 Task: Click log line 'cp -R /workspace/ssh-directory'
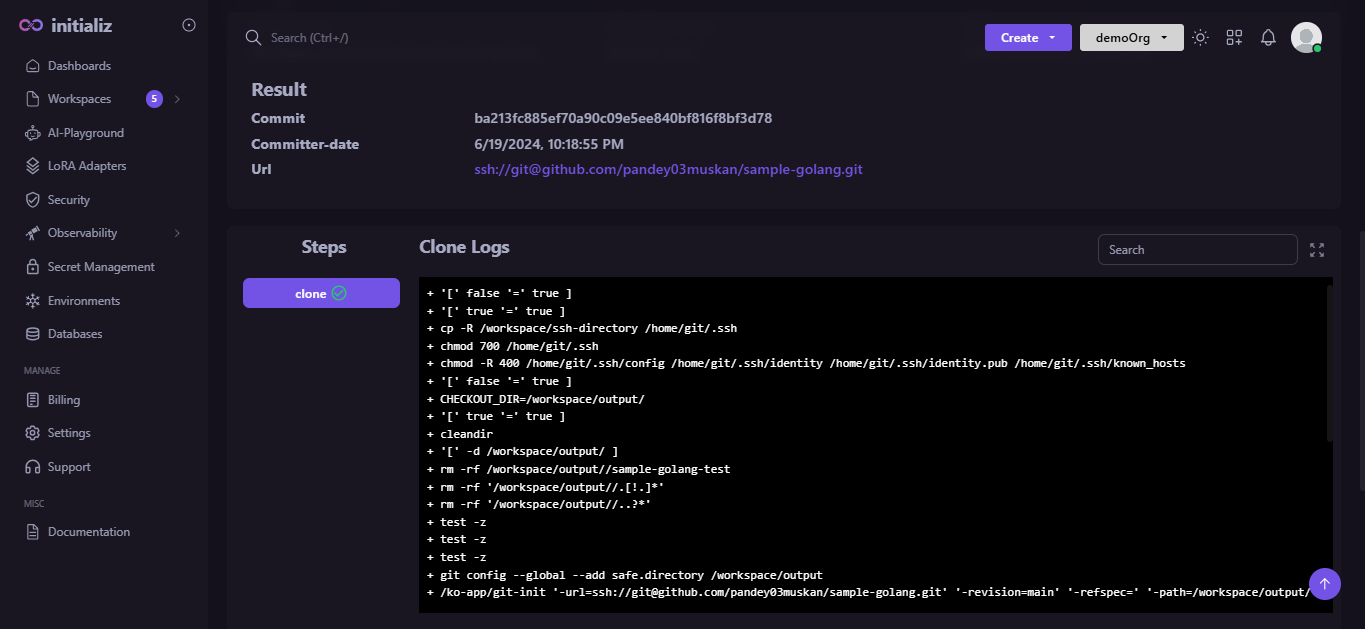click(x=581, y=328)
